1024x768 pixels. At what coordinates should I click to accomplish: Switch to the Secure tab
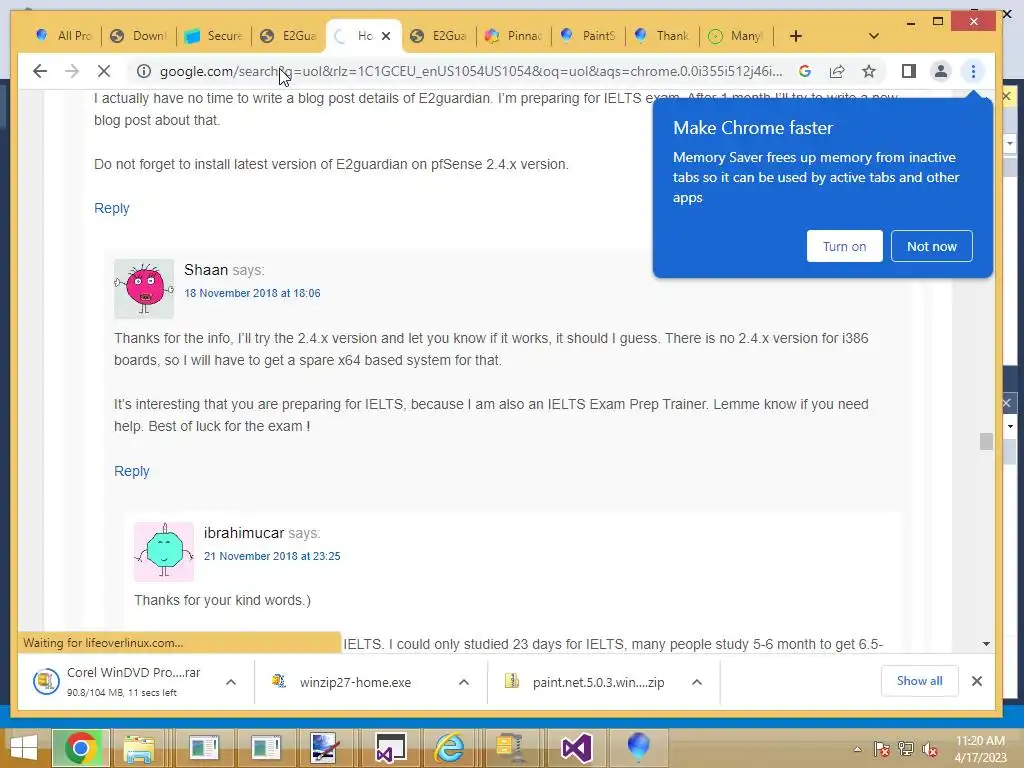(x=214, y=36)
